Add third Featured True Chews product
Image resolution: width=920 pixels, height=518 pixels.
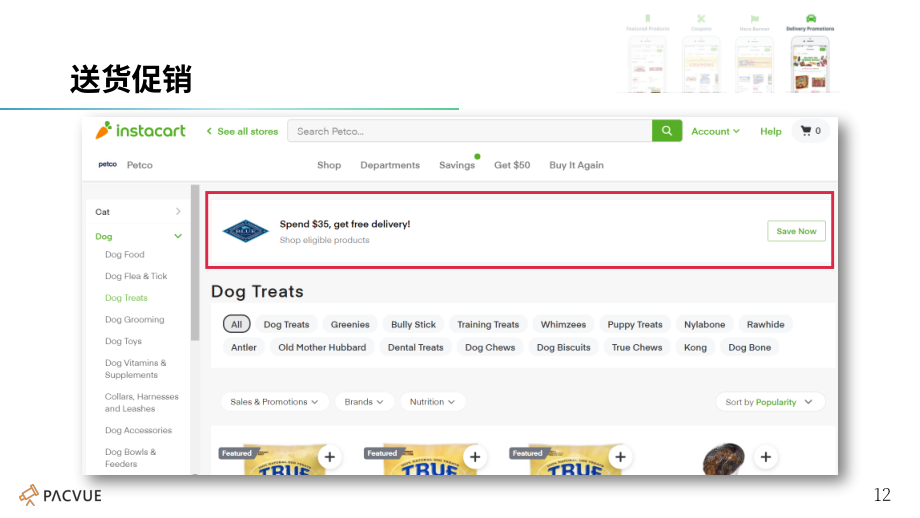click(x=620, y=457)
